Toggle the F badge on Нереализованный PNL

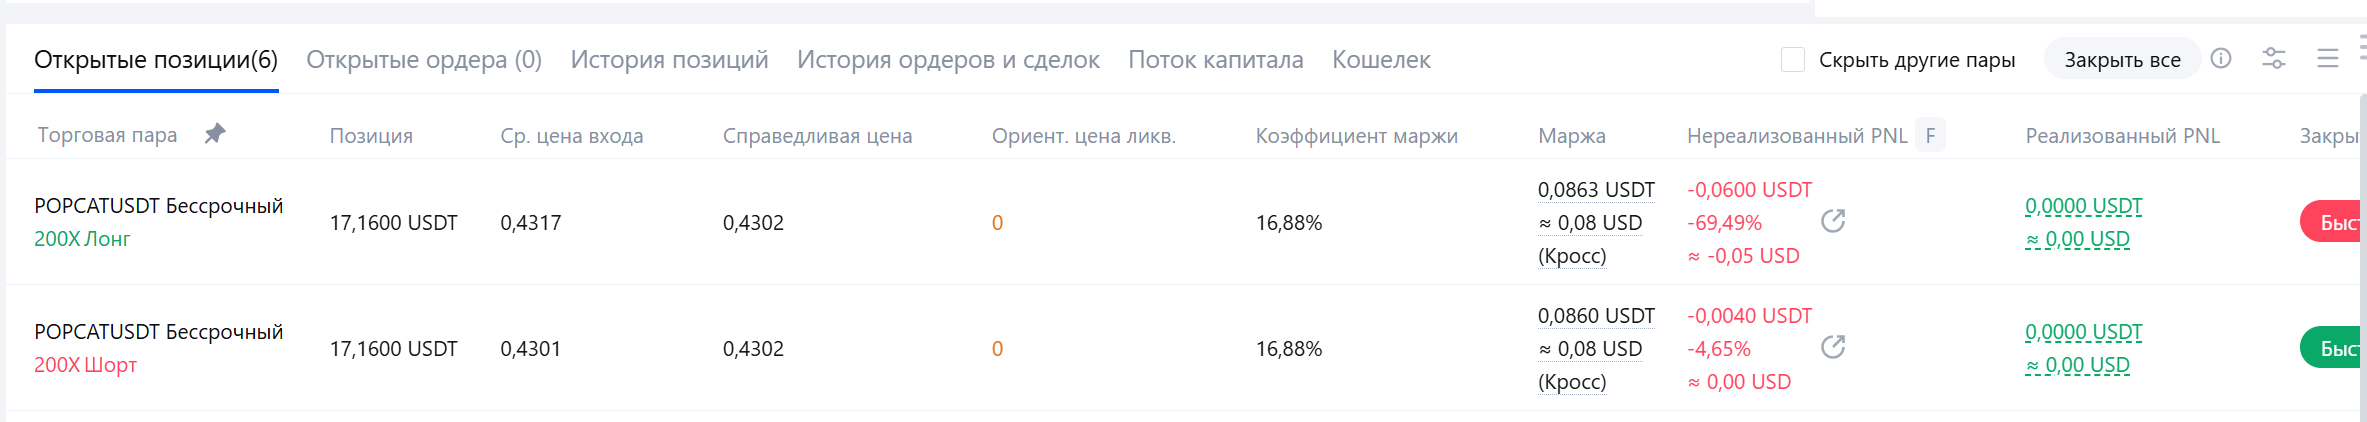point(1930,135)
